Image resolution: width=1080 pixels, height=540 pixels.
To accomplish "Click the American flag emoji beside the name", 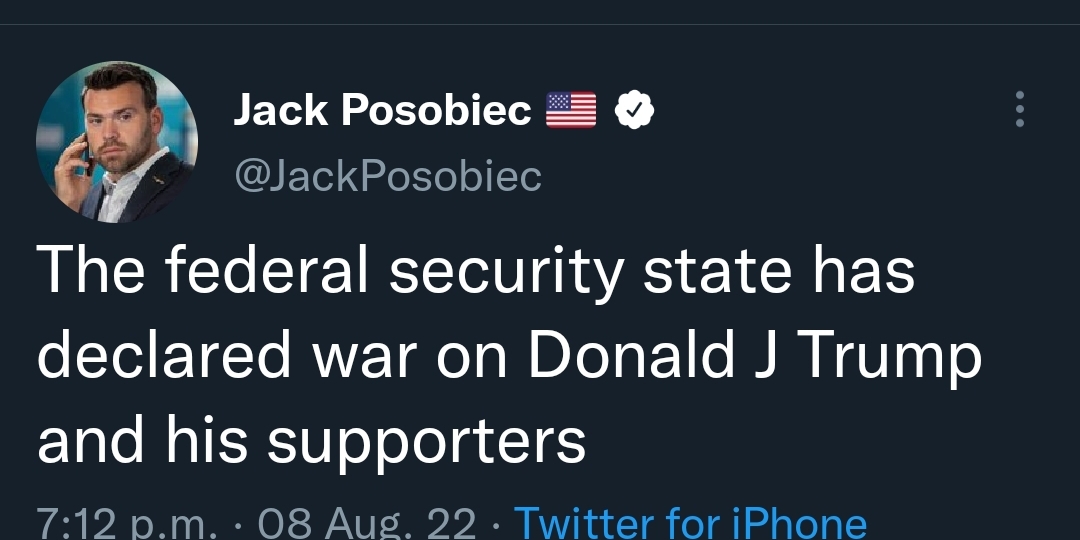I will 571,110.
